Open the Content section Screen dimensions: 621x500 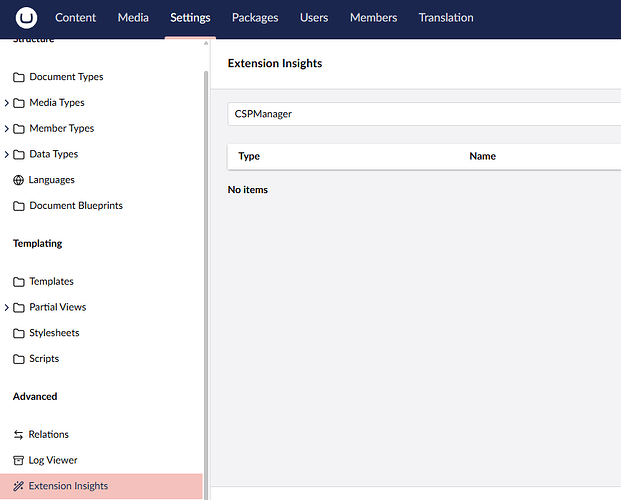click(75, 18)
